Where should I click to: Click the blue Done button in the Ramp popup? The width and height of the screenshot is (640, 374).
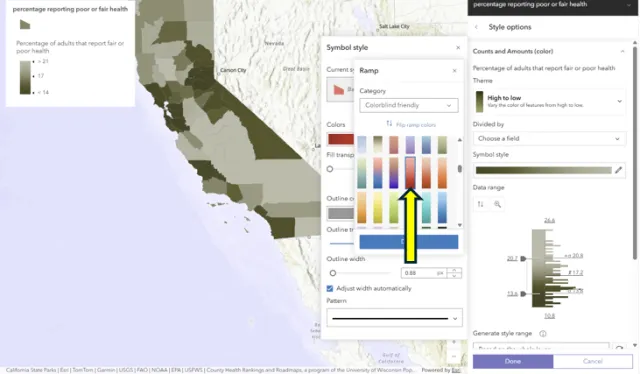click(409, 242)
